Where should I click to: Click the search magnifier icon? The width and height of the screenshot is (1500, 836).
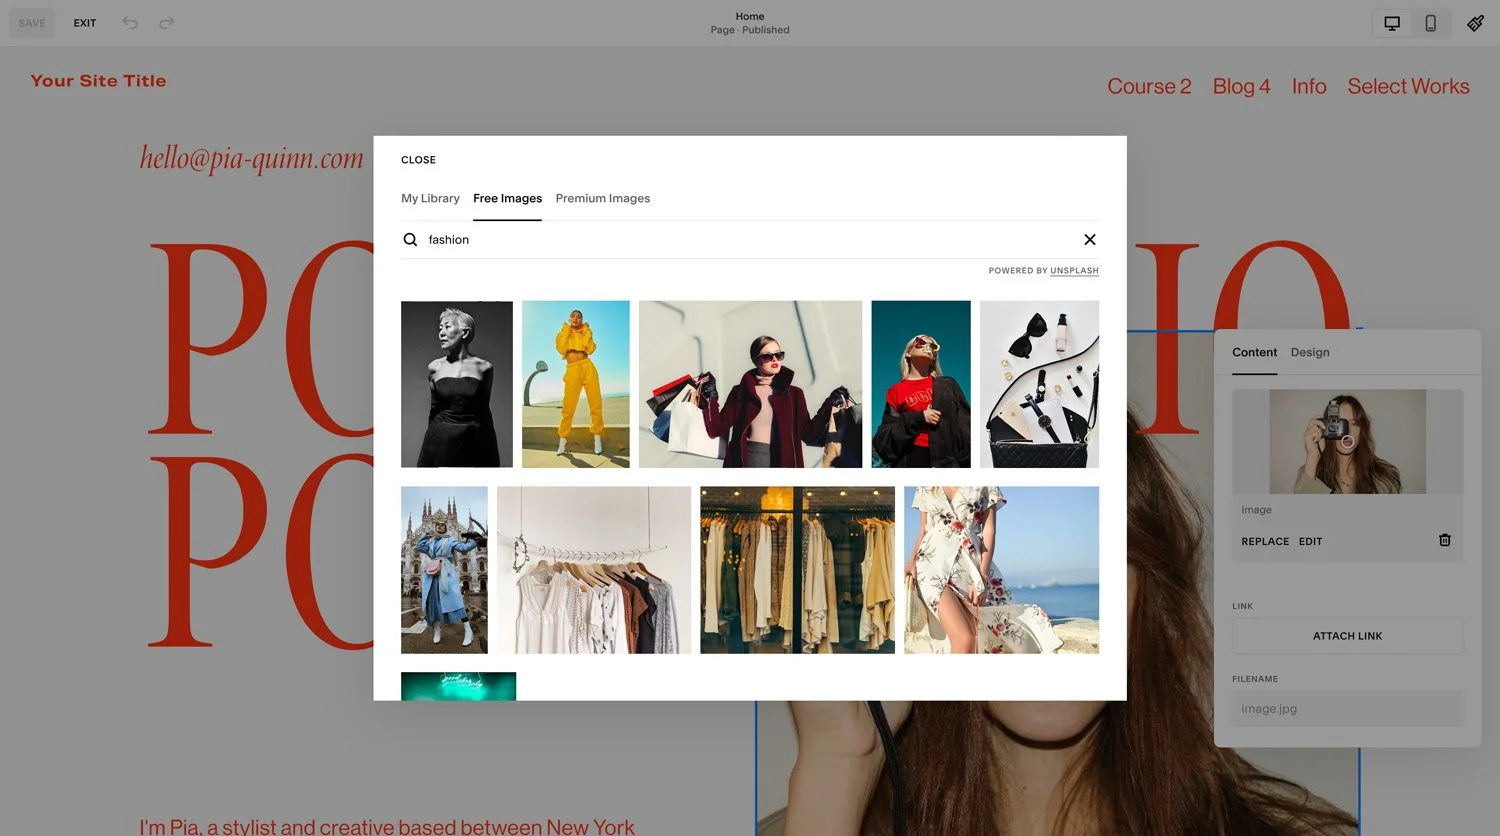click(410, 240)
